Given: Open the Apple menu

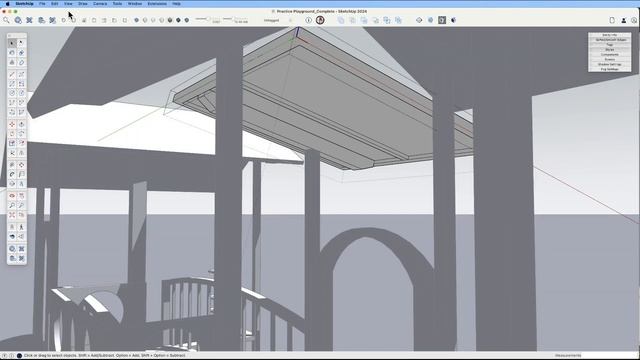Looking at the screenshot, I should pyautogui.click(x=7, y=4).
